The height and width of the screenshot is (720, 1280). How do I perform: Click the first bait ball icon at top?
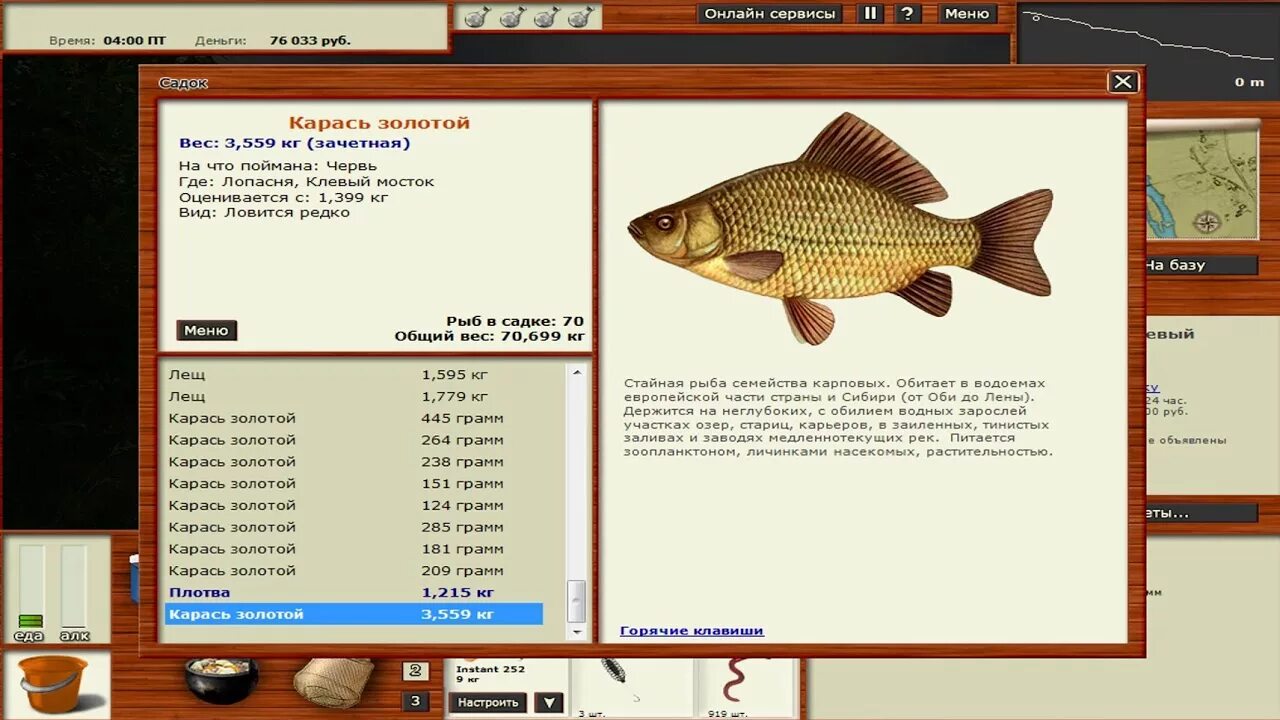tap(476, 16)
